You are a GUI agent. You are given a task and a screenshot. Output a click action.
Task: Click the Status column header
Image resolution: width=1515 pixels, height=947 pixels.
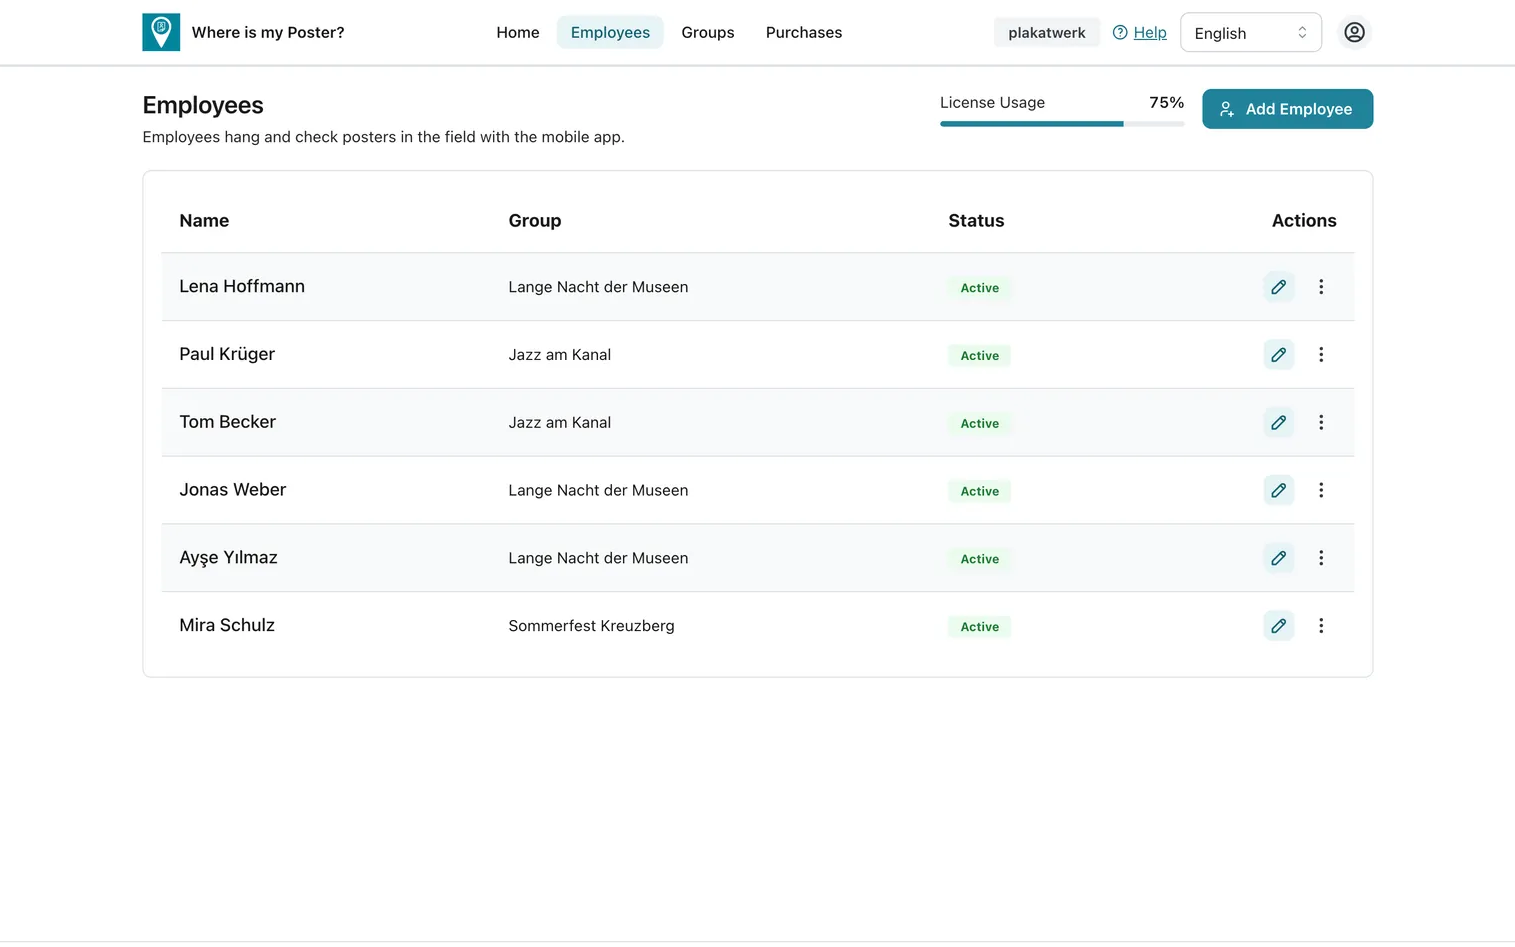pyautogui.click(x=976, y=221)
